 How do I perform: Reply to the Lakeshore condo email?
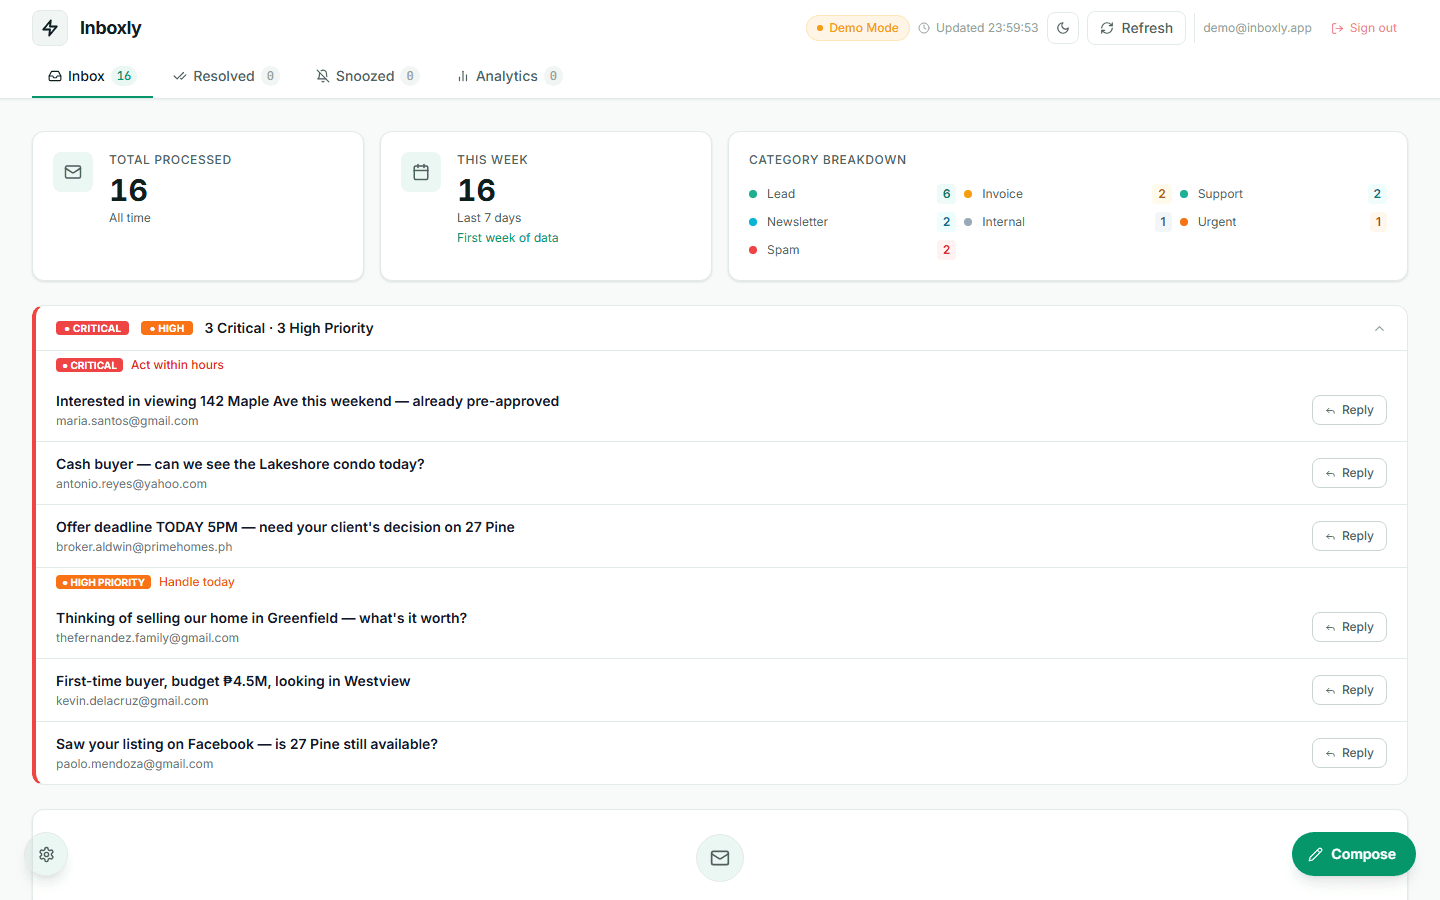1349,473
